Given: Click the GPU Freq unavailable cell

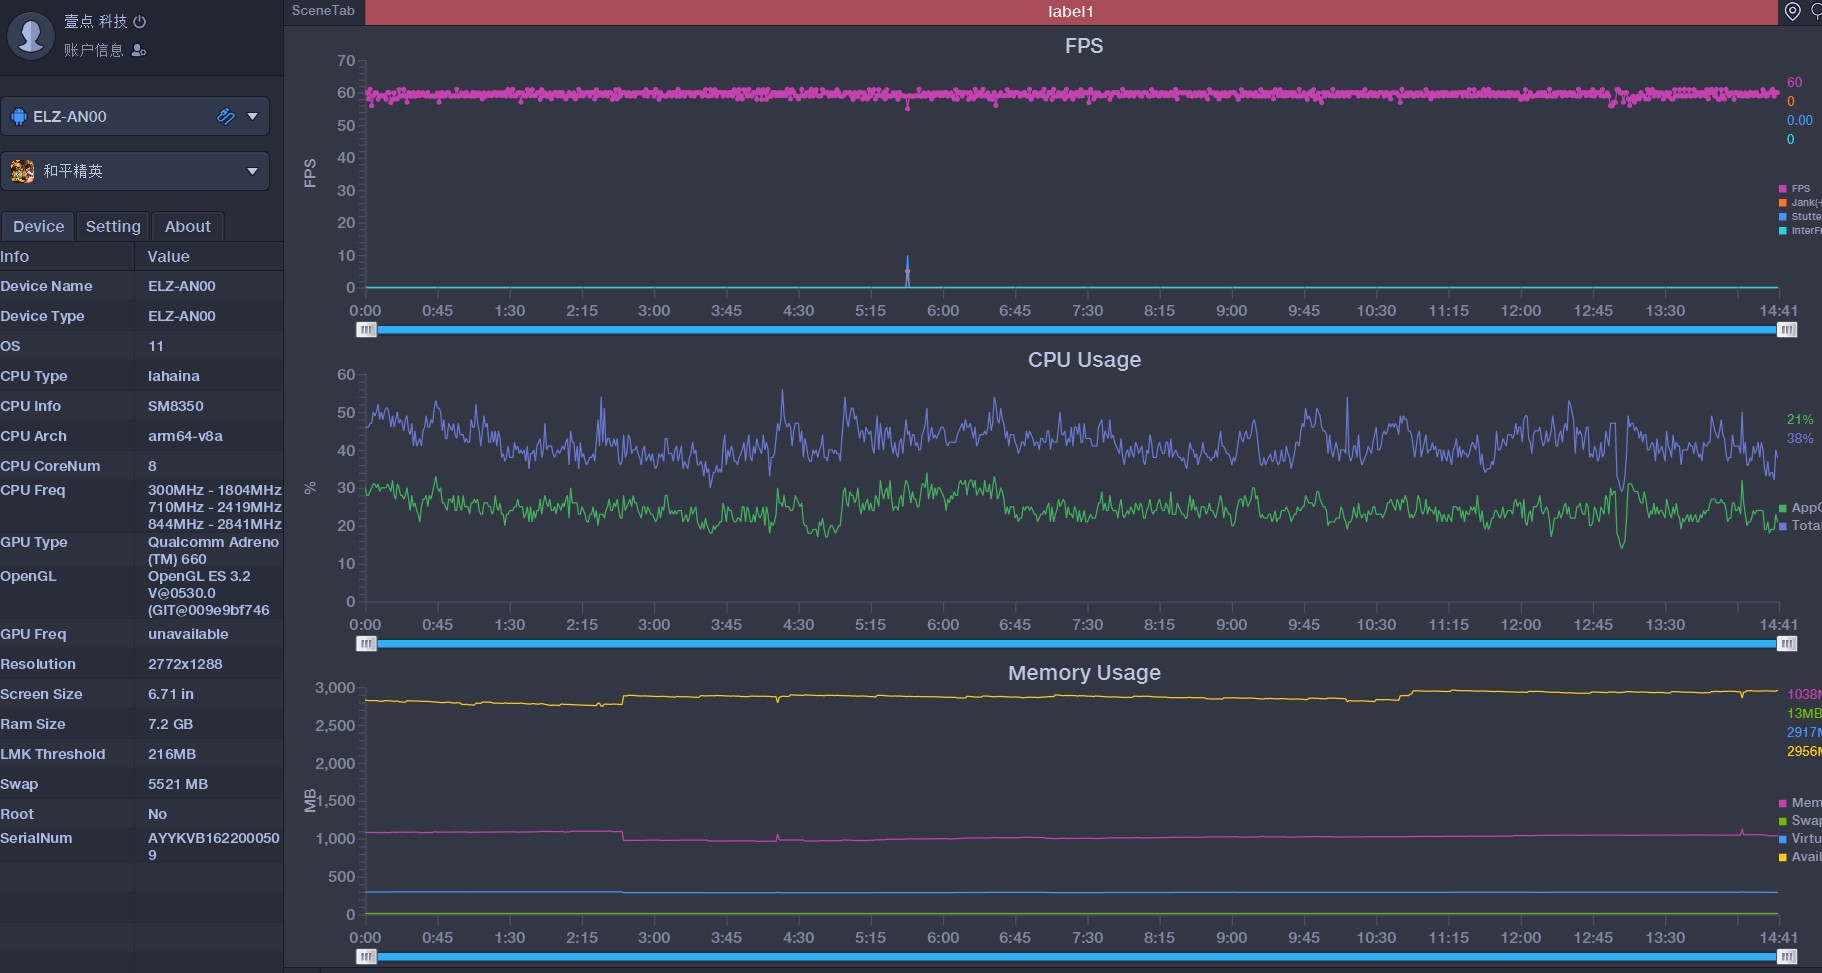Looking at the screenshot, I should tap(188, 634).
